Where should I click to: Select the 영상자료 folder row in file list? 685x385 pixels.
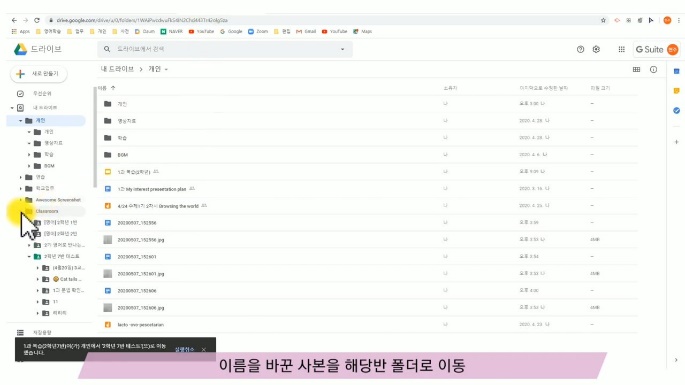pos(367,121)
